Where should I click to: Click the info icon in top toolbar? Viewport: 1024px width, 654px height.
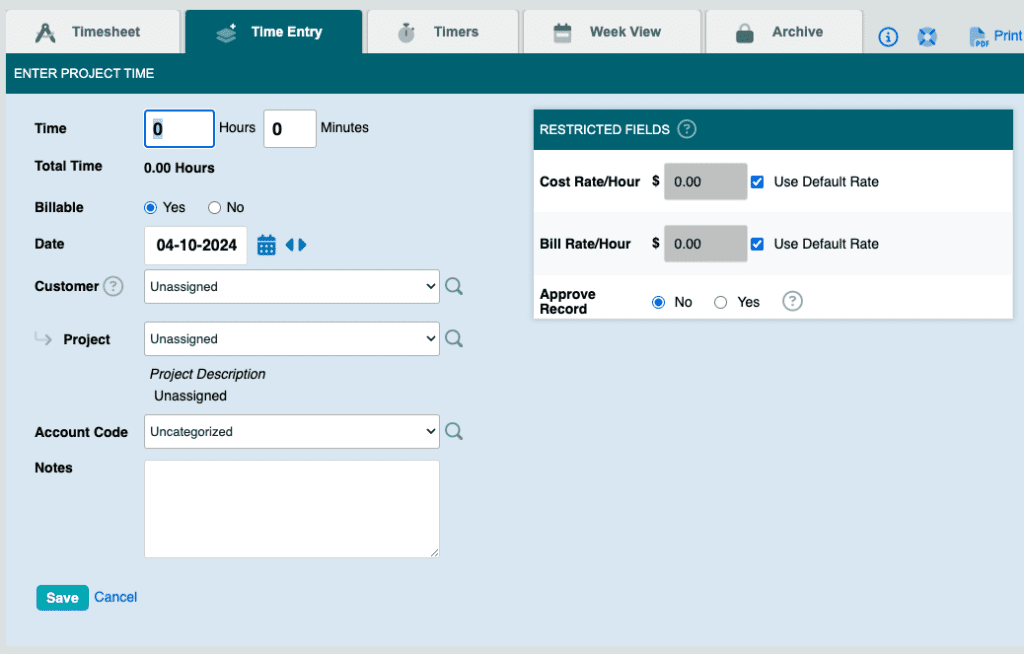(x=888, y=37)
